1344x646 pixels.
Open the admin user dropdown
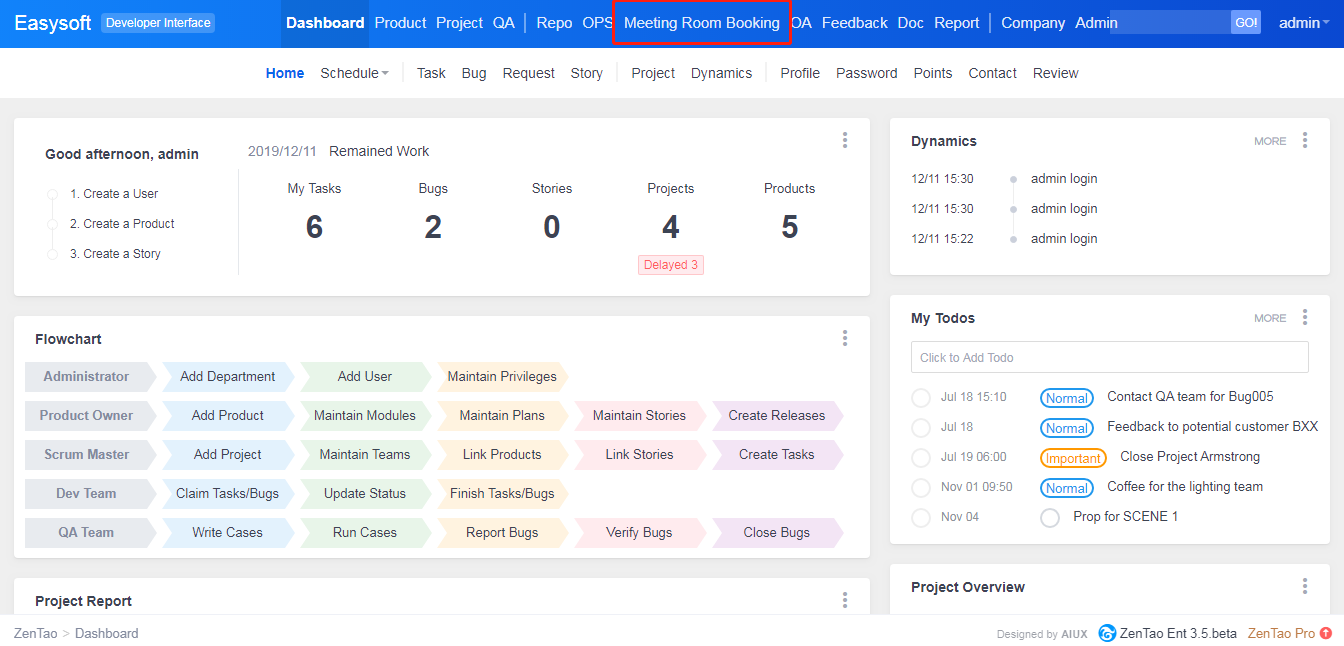click(1304, 23)
